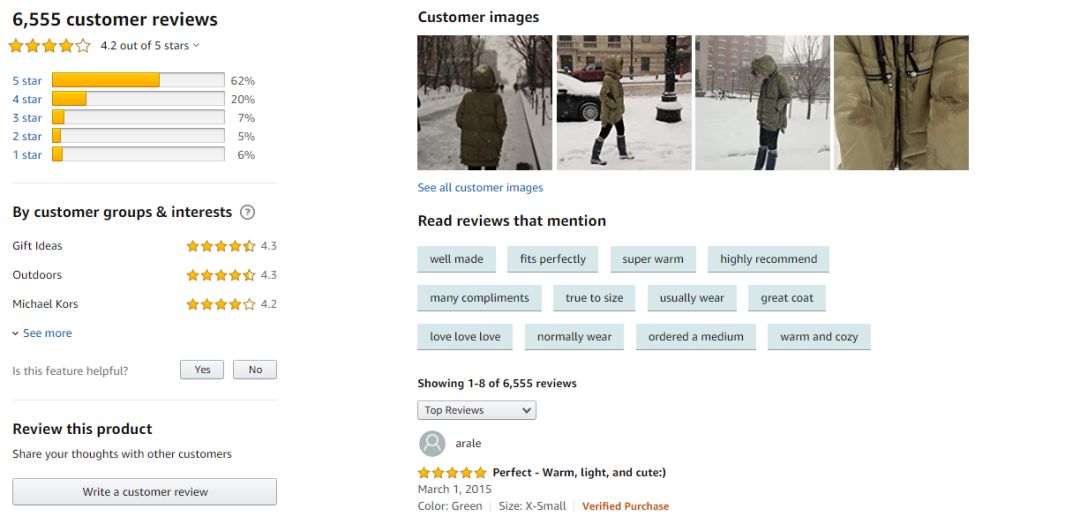Click Write a customer review button
Viewport: 1080px width, 516px height.
pos(145,492)
